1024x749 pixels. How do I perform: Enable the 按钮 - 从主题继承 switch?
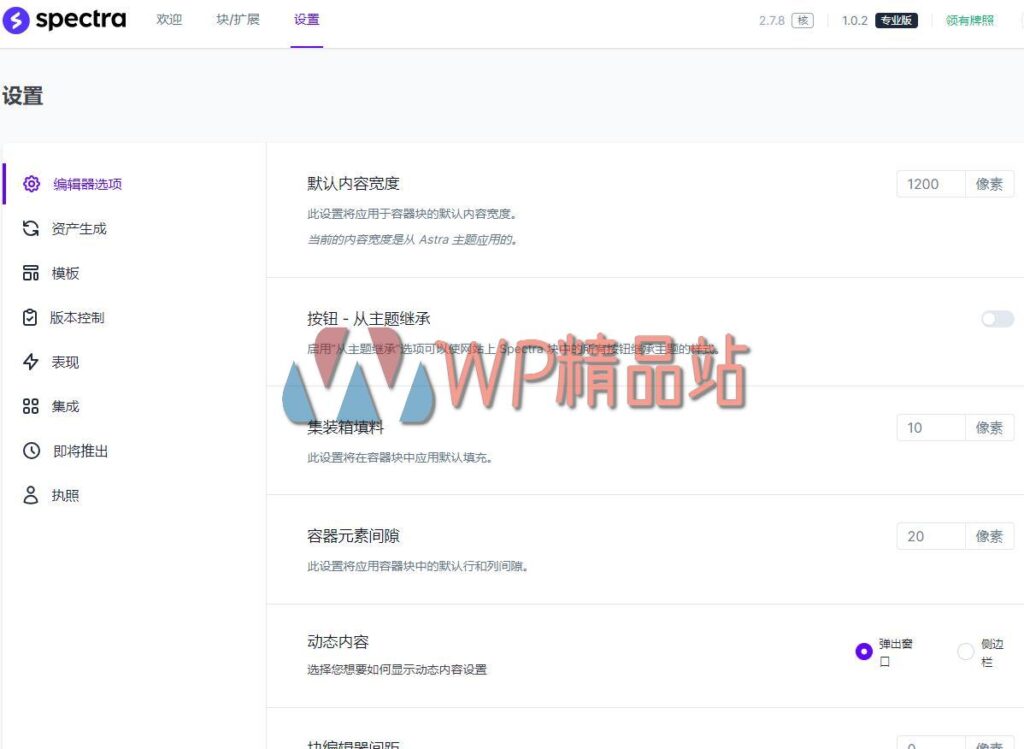(x=996, y=317)
